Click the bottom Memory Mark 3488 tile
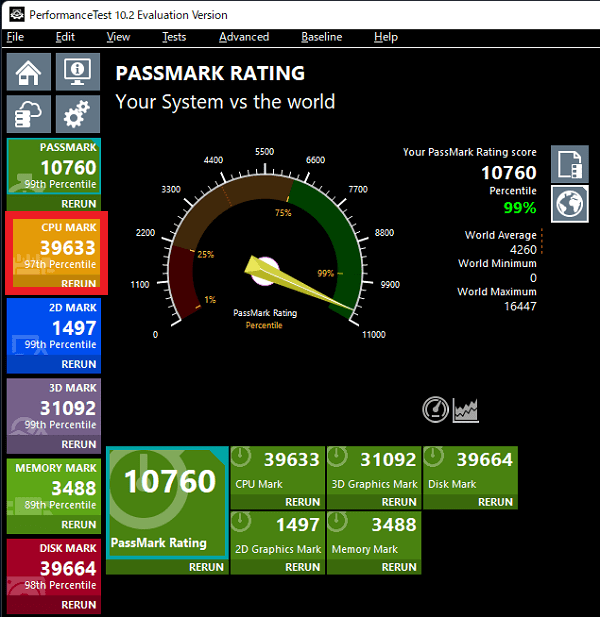This screenshot has height=617, width=600. coord(374,535)
